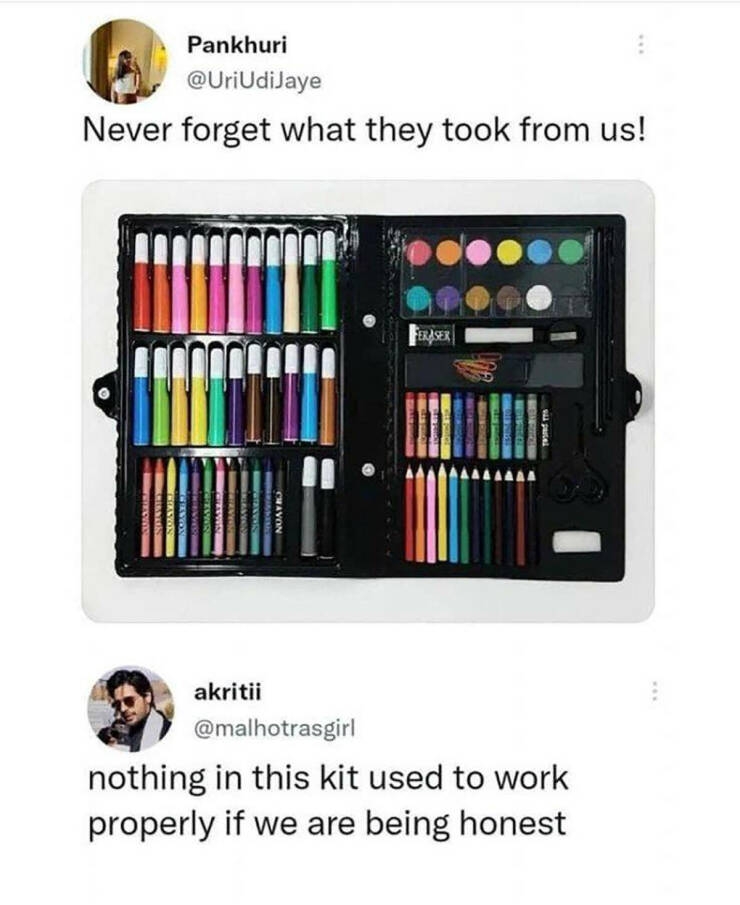Open the @UriUdiJaye handle link
740x905 pixels.
(x=254, y=81)
